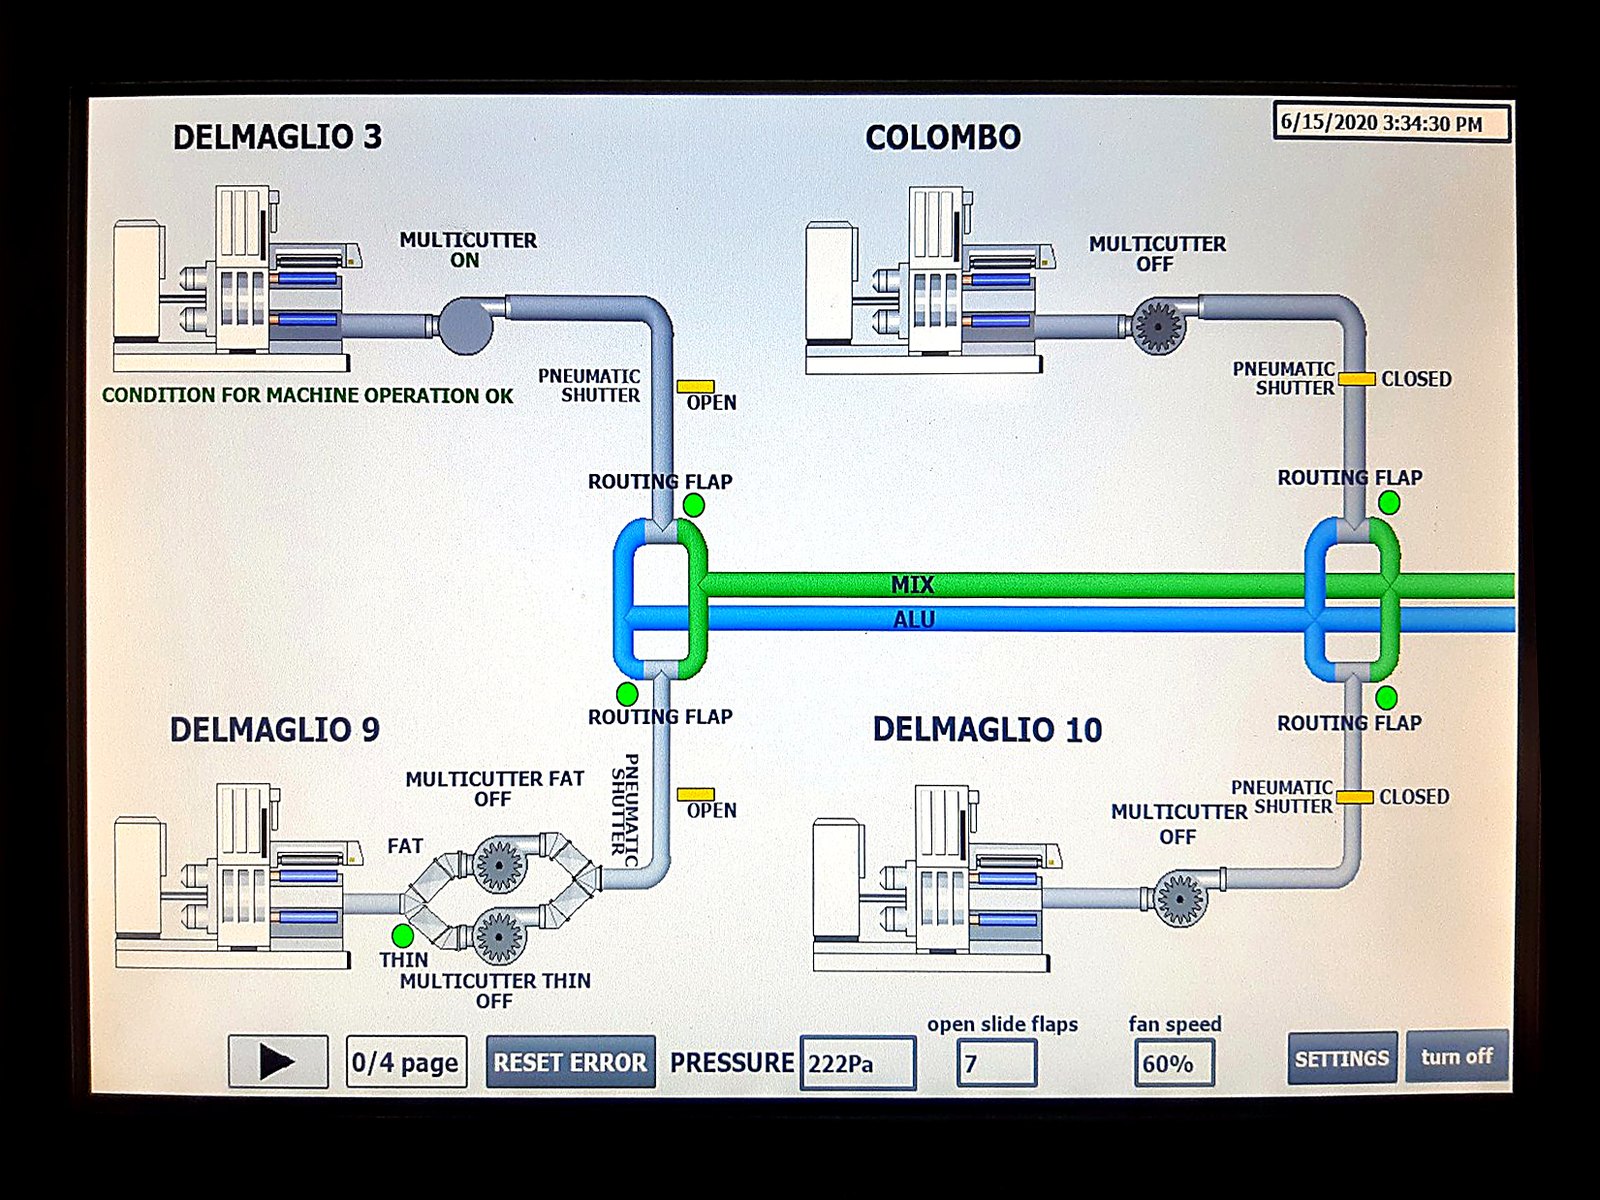
Task: Click CONDITION FOR MACHINE OPERATION OK message
Action: 307,395
